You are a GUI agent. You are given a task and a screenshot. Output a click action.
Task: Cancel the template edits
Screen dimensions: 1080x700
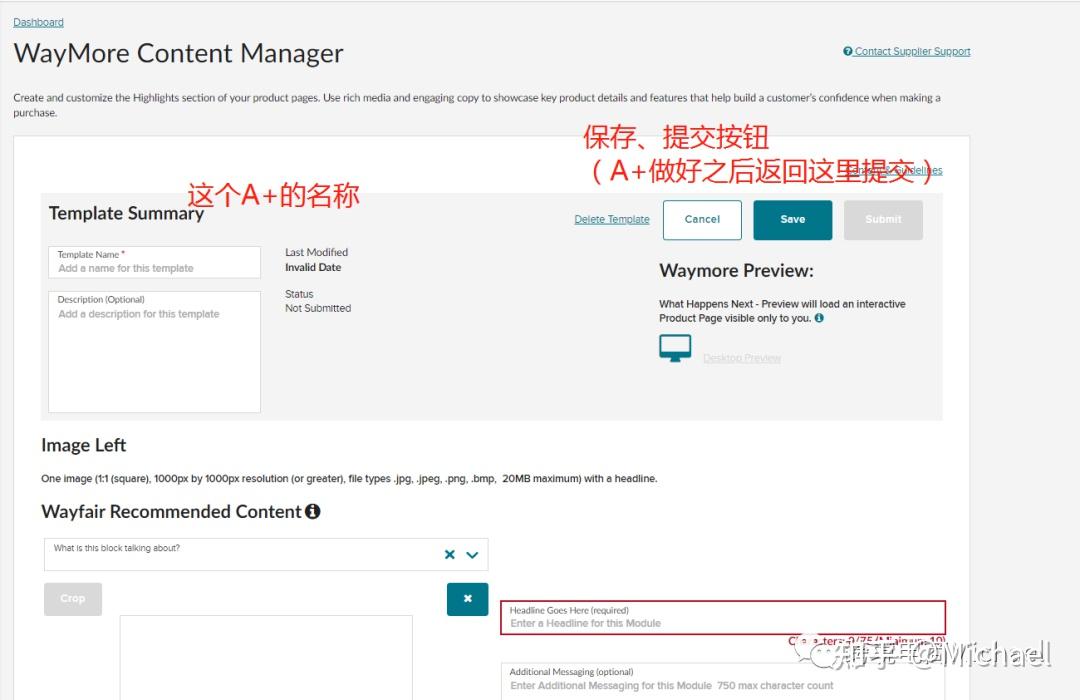(702, 220)
